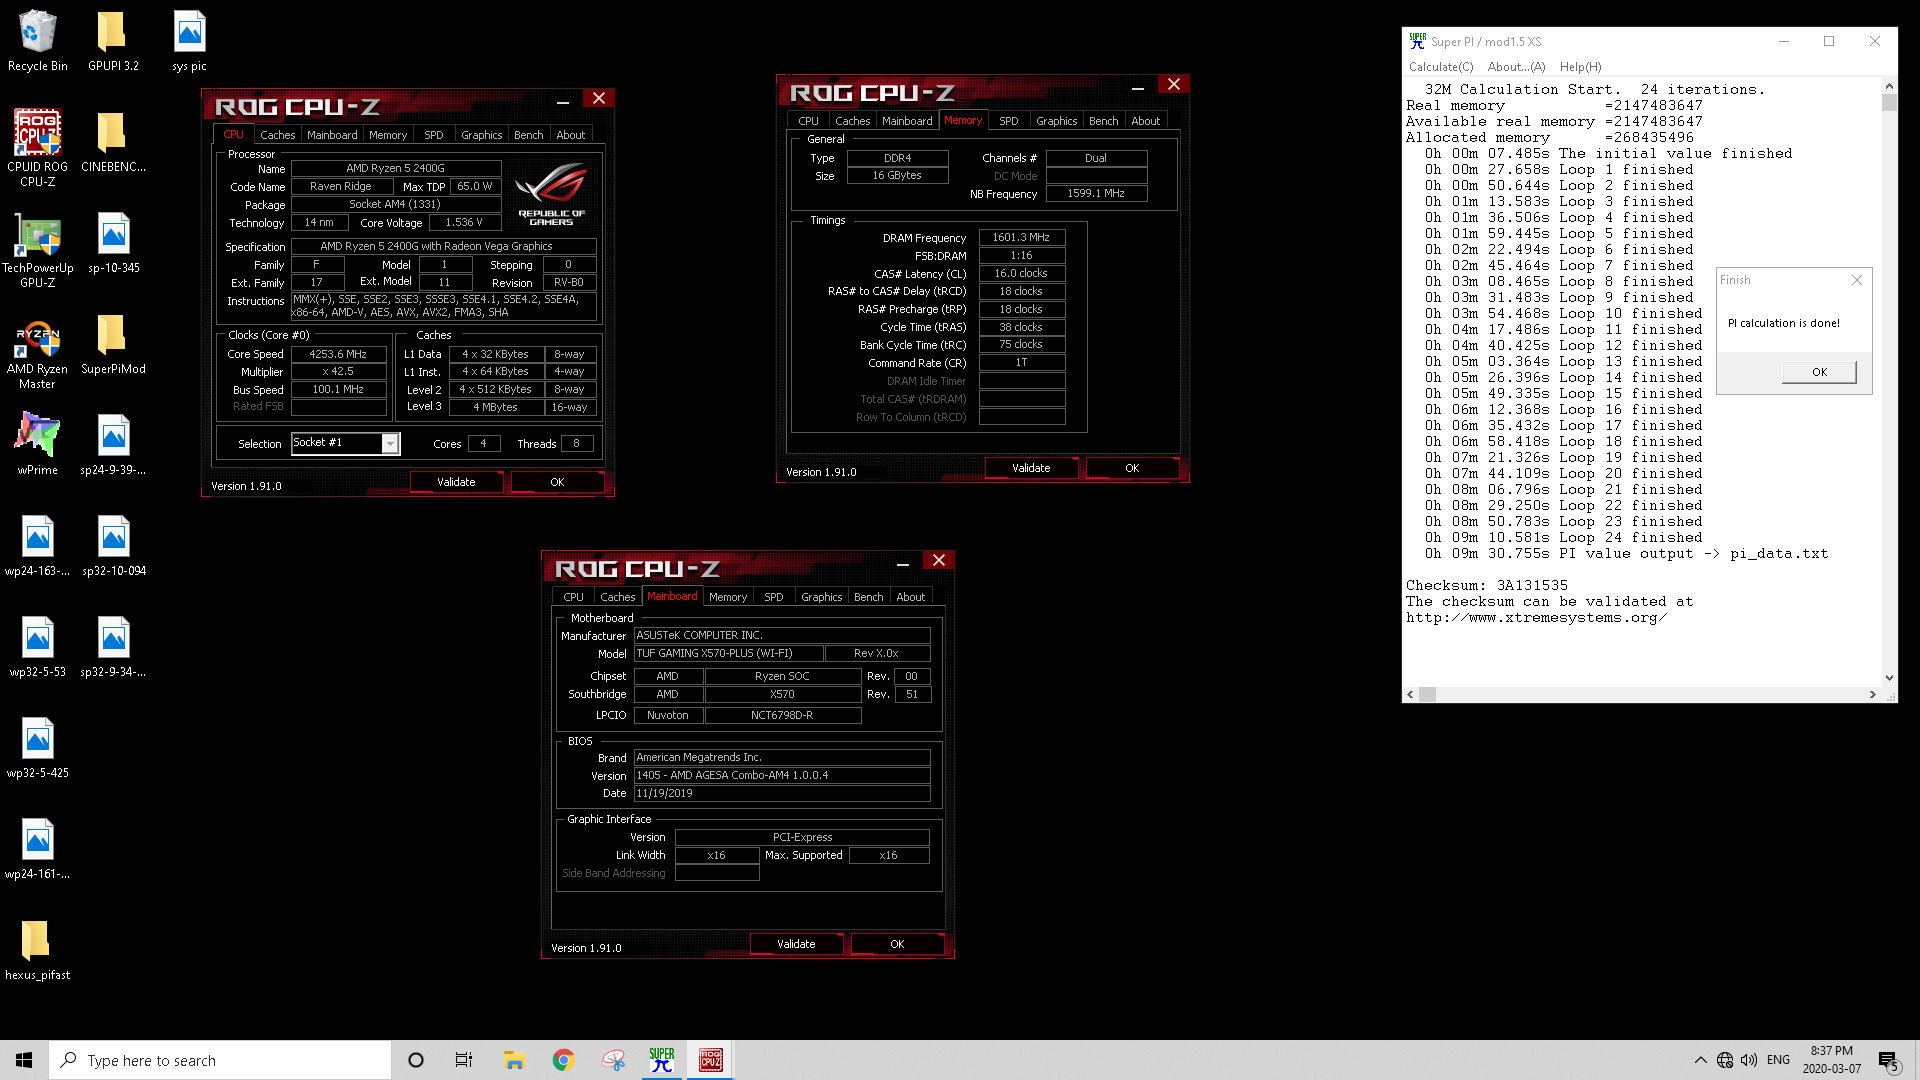Open Graphics tab in Memory window
Image resolution: width=1920 pixels, height=1080 pixels.
[1056, 120]
